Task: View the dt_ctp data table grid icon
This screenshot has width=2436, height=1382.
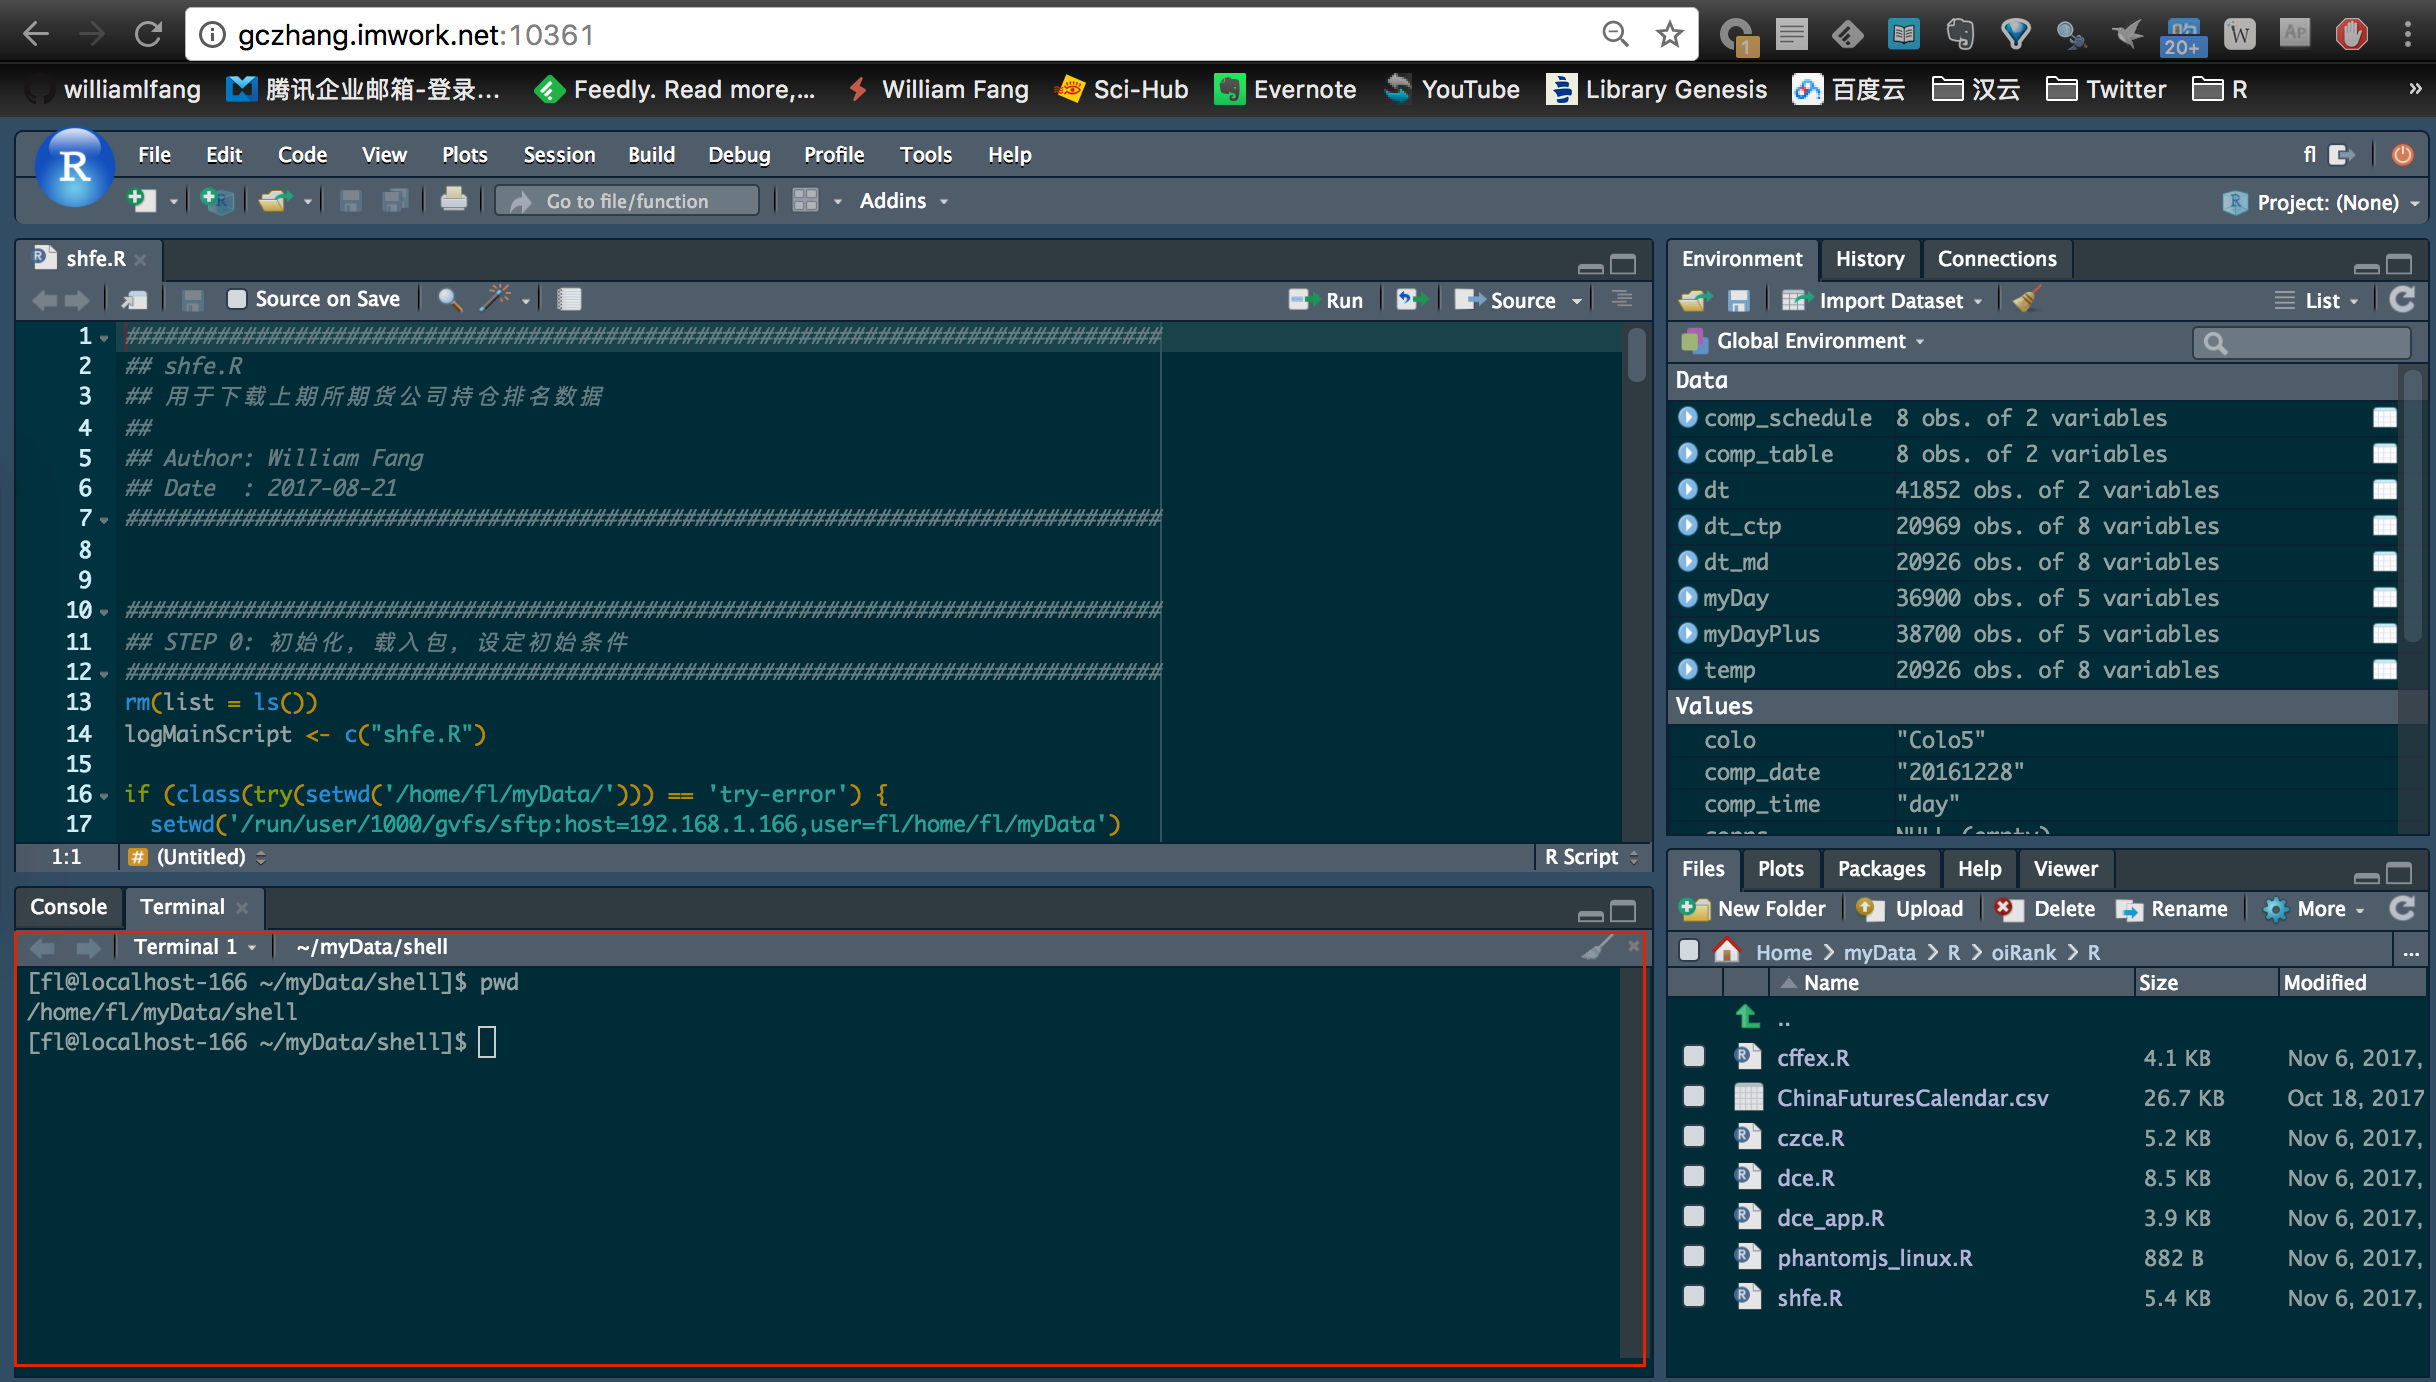Action: pyautogui.click(x=2384, y=526)
